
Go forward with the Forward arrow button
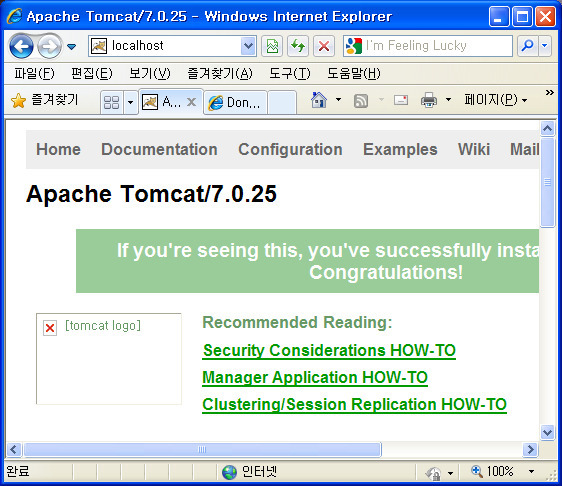(x=49, y=46)
